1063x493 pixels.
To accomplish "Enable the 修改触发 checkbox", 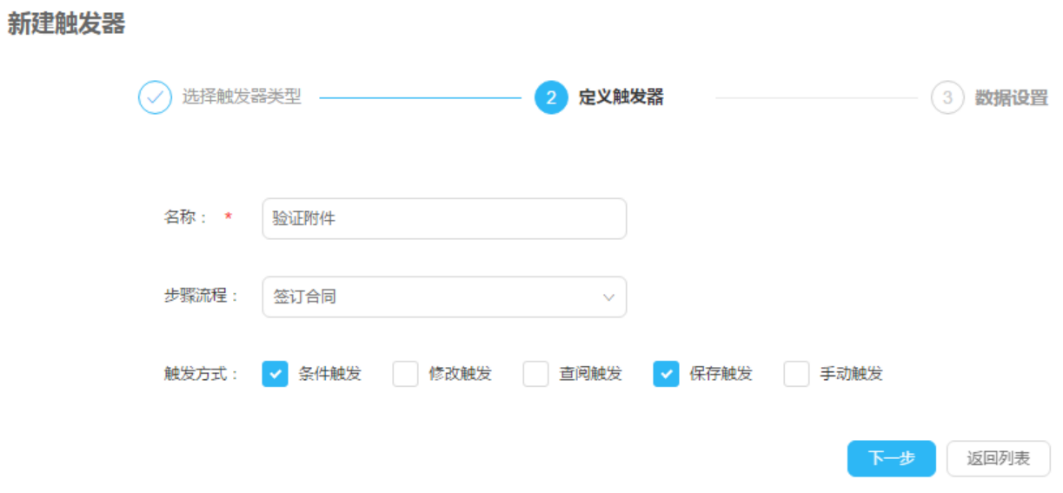I will point(405,374).
